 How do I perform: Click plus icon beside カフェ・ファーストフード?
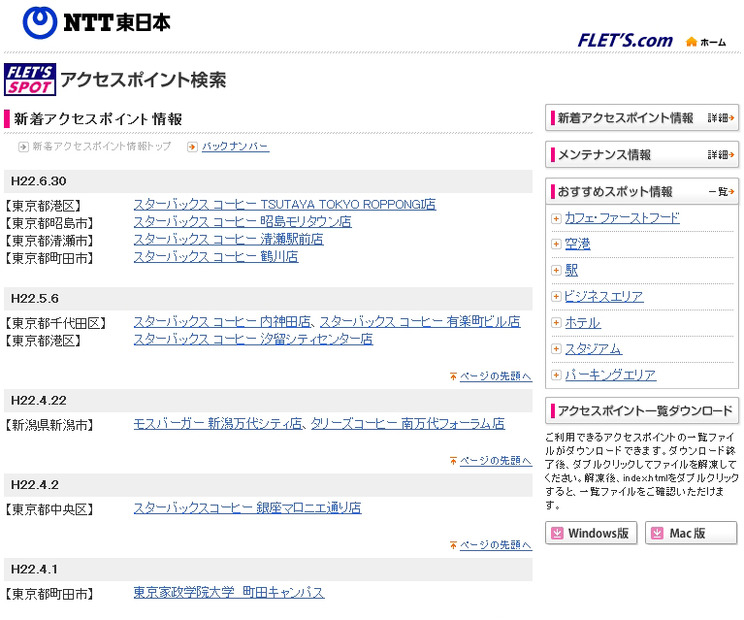[x=556, y=219]
